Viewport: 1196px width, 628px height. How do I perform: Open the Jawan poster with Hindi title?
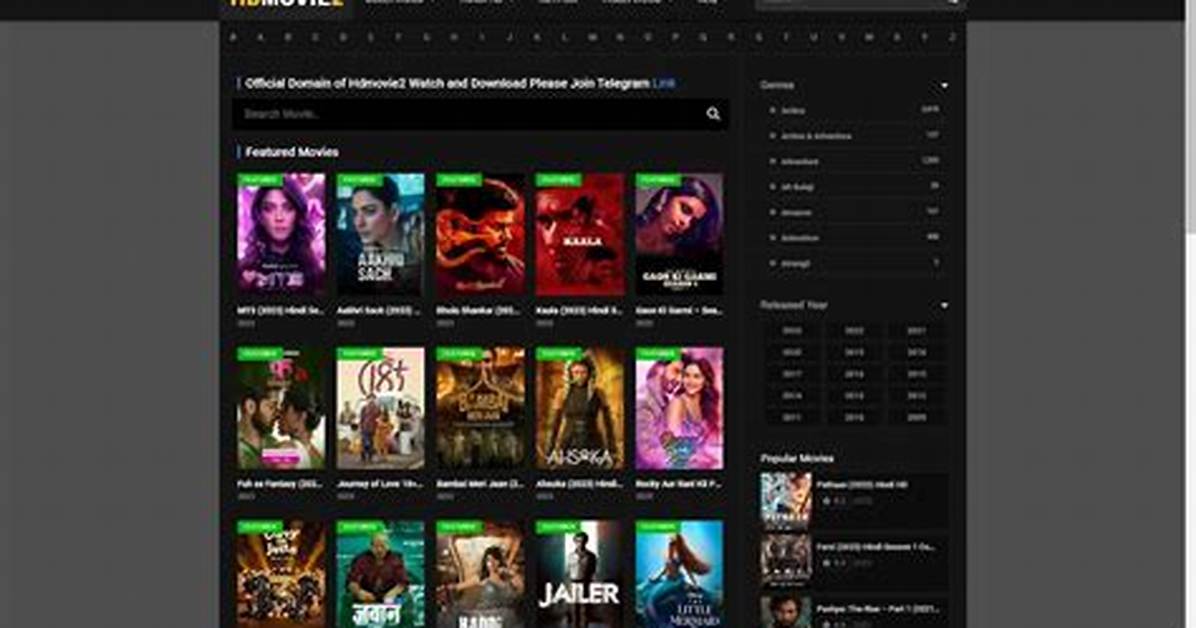click(380, 574)
